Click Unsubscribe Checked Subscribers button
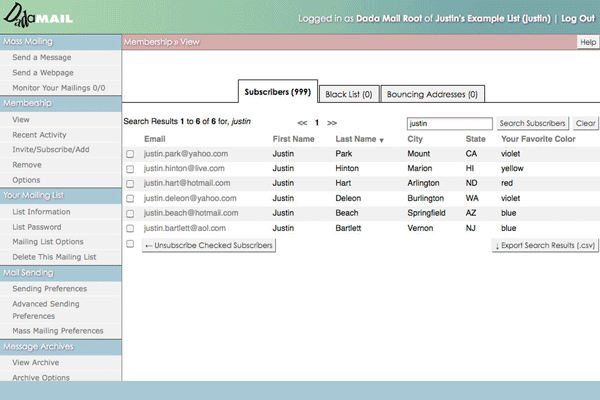This screenshot has height=400, width=600. point(208,245)
